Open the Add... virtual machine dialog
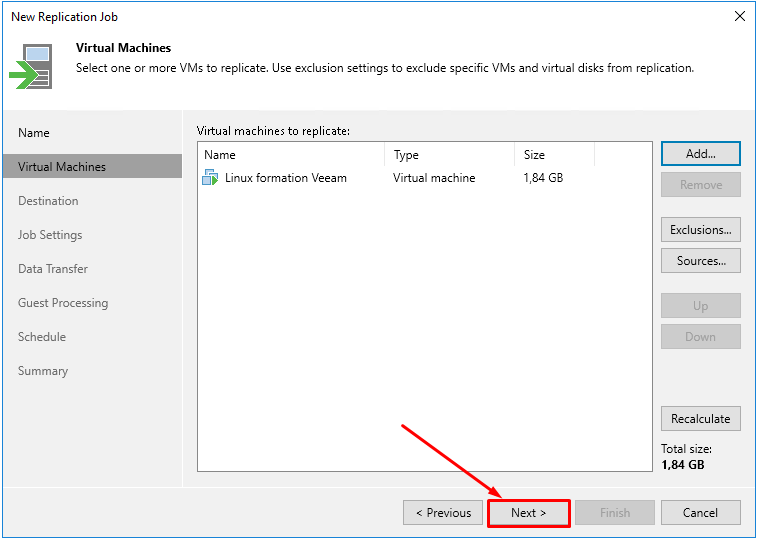Screen dimensions: 758x541 (x=700, y=154)
